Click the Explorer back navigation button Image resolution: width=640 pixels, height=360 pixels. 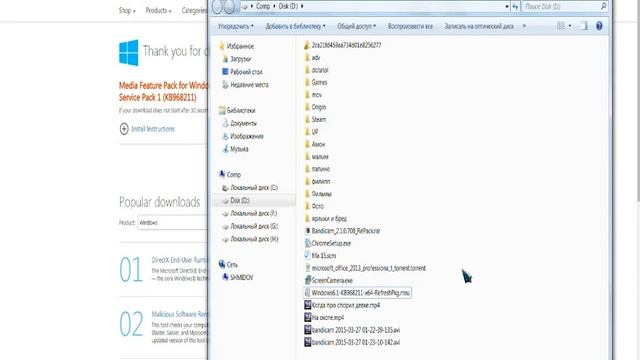(x=218, y=6)
